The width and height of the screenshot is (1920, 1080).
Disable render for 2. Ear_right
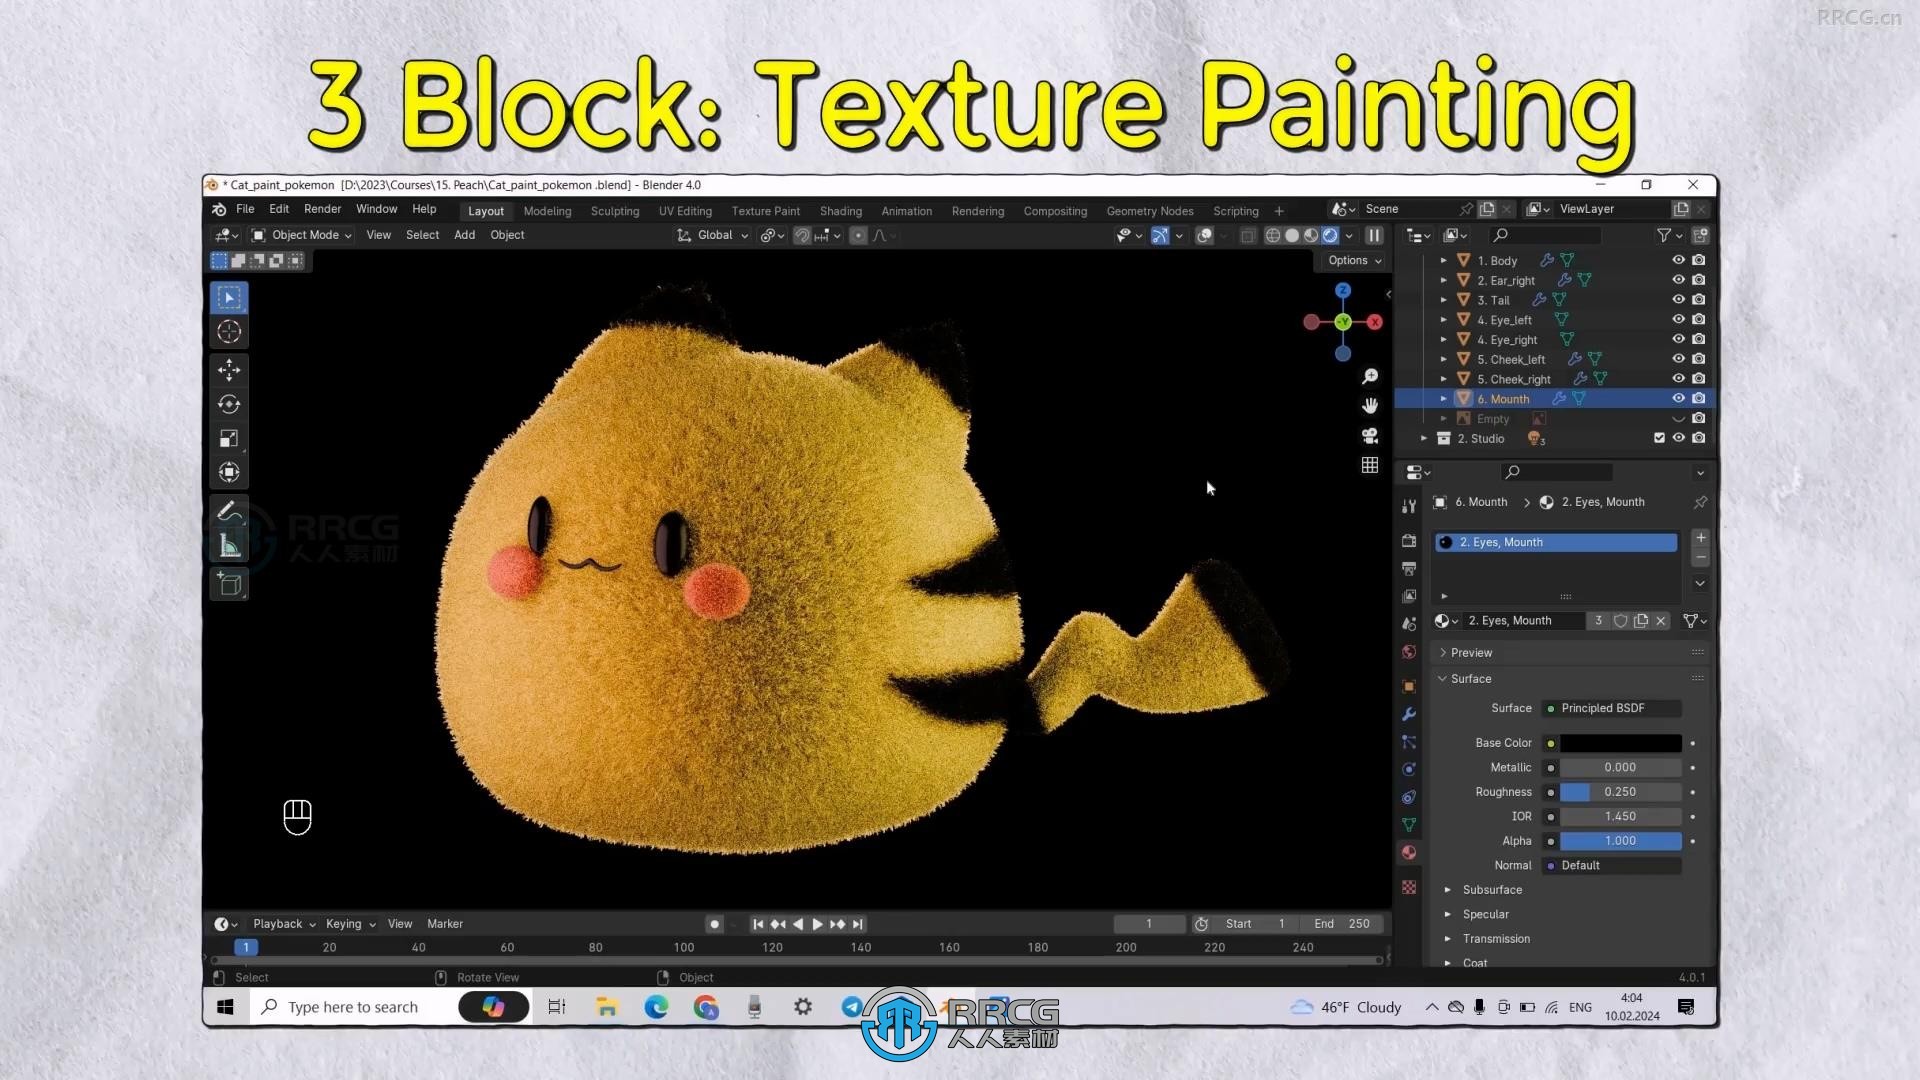click(1699, 280)
